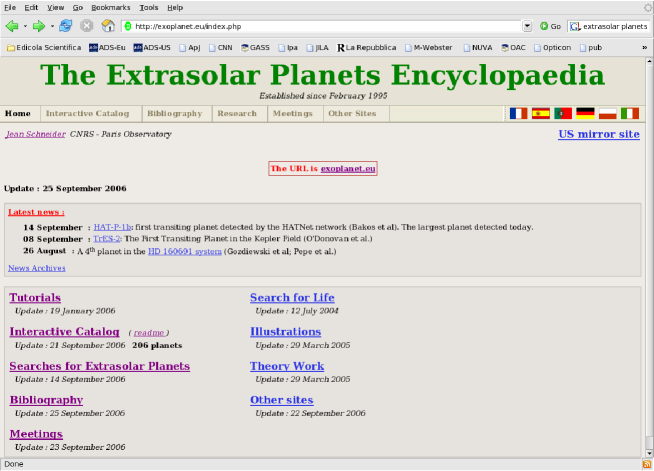Open the Search for Life link
Screen dimensions: 654x471
coord(292,298)
